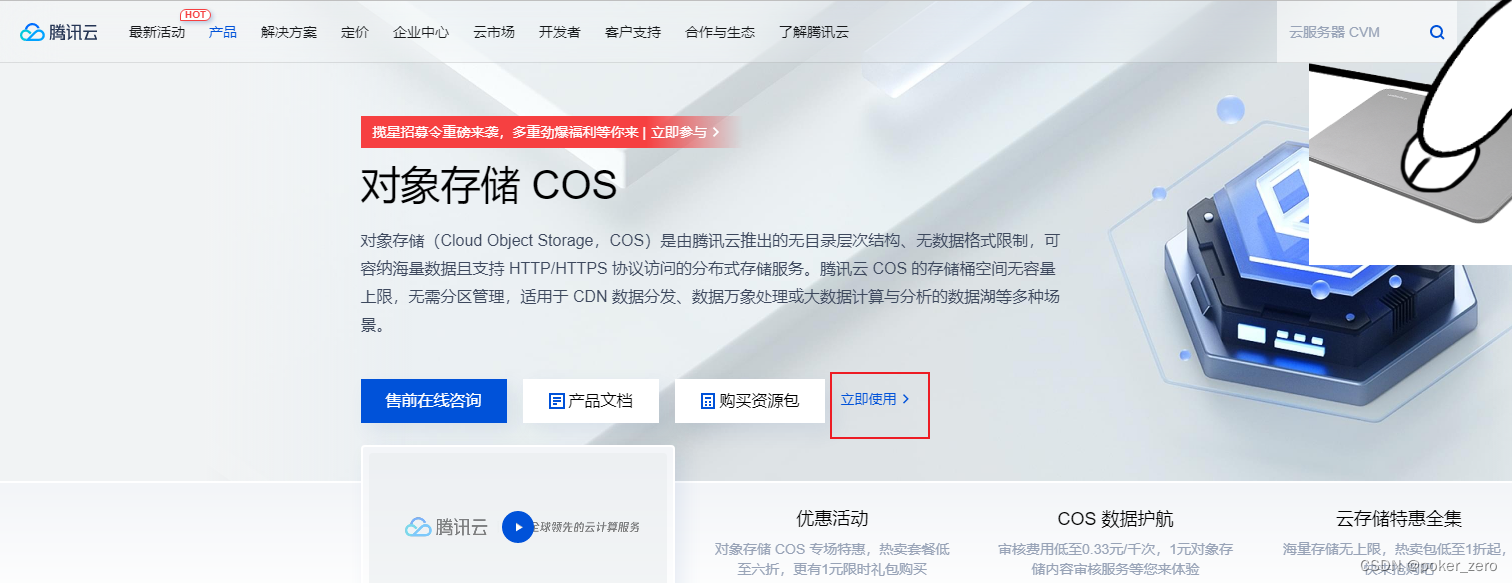Screen dimensions: 1512x583
Task: Open the 合作与生态 menu
Action: 720,32
